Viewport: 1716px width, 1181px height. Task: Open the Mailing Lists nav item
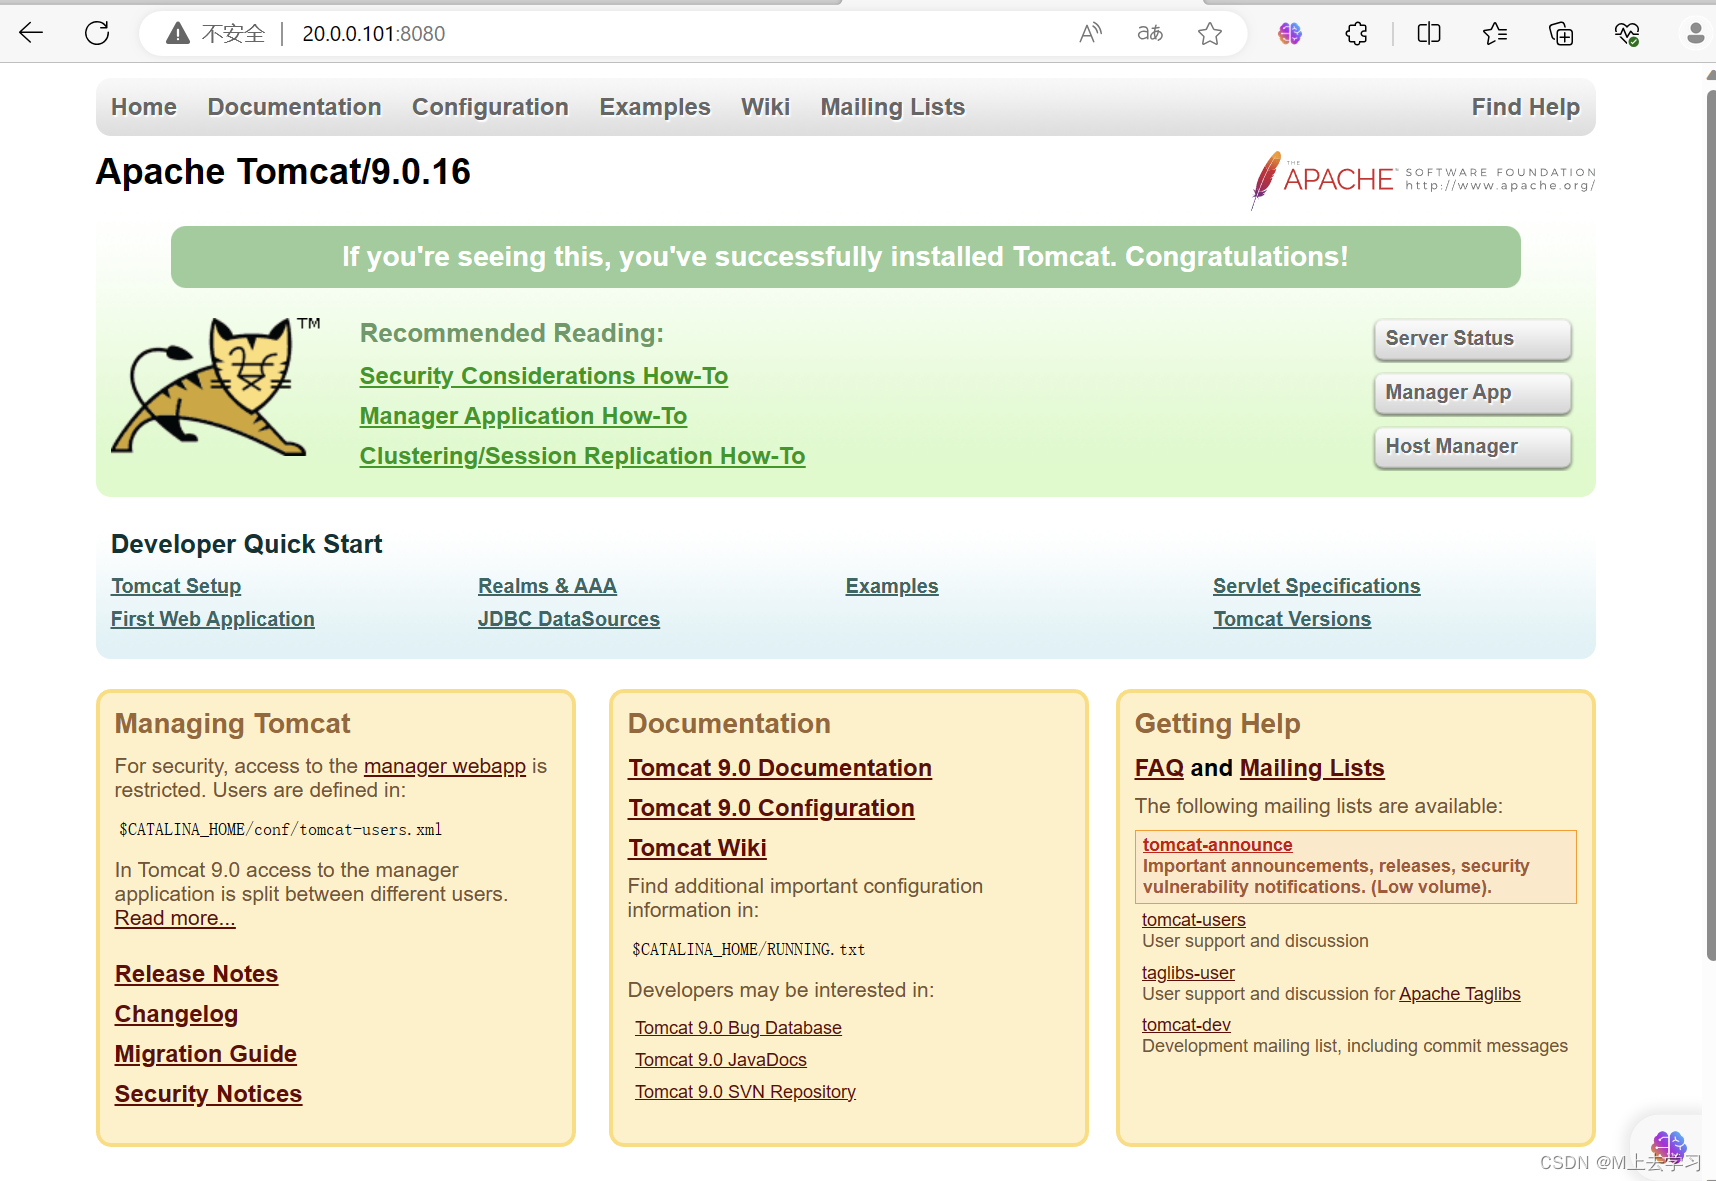point(893,107)
